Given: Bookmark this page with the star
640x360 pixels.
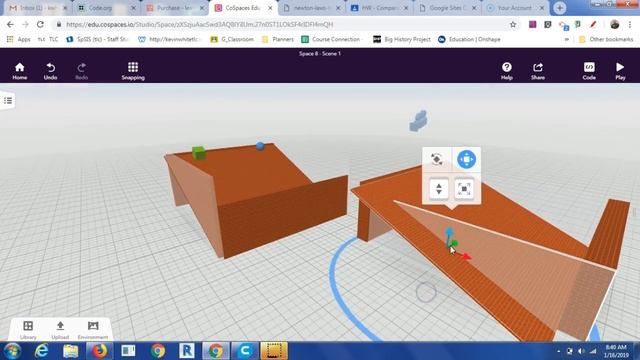Looking at the screenshot, I should click(x=513, y=24).
